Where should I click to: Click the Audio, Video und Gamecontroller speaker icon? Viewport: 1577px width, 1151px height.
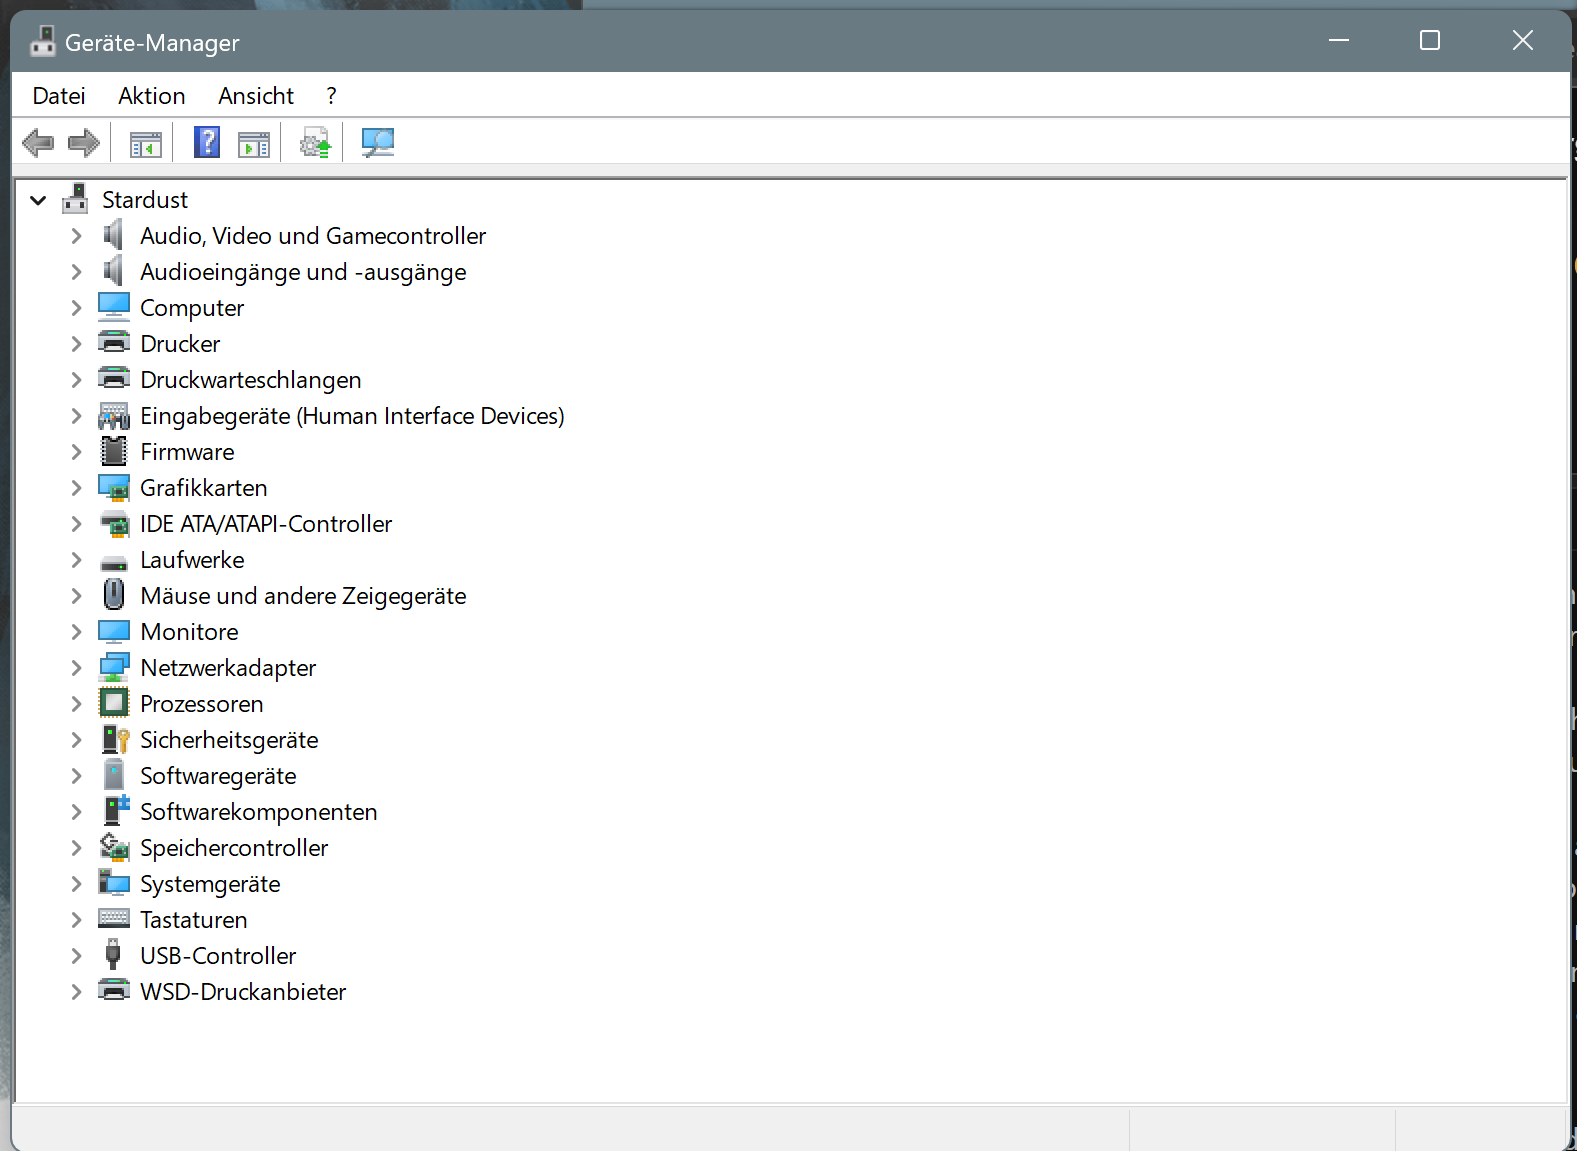[114, 235]
